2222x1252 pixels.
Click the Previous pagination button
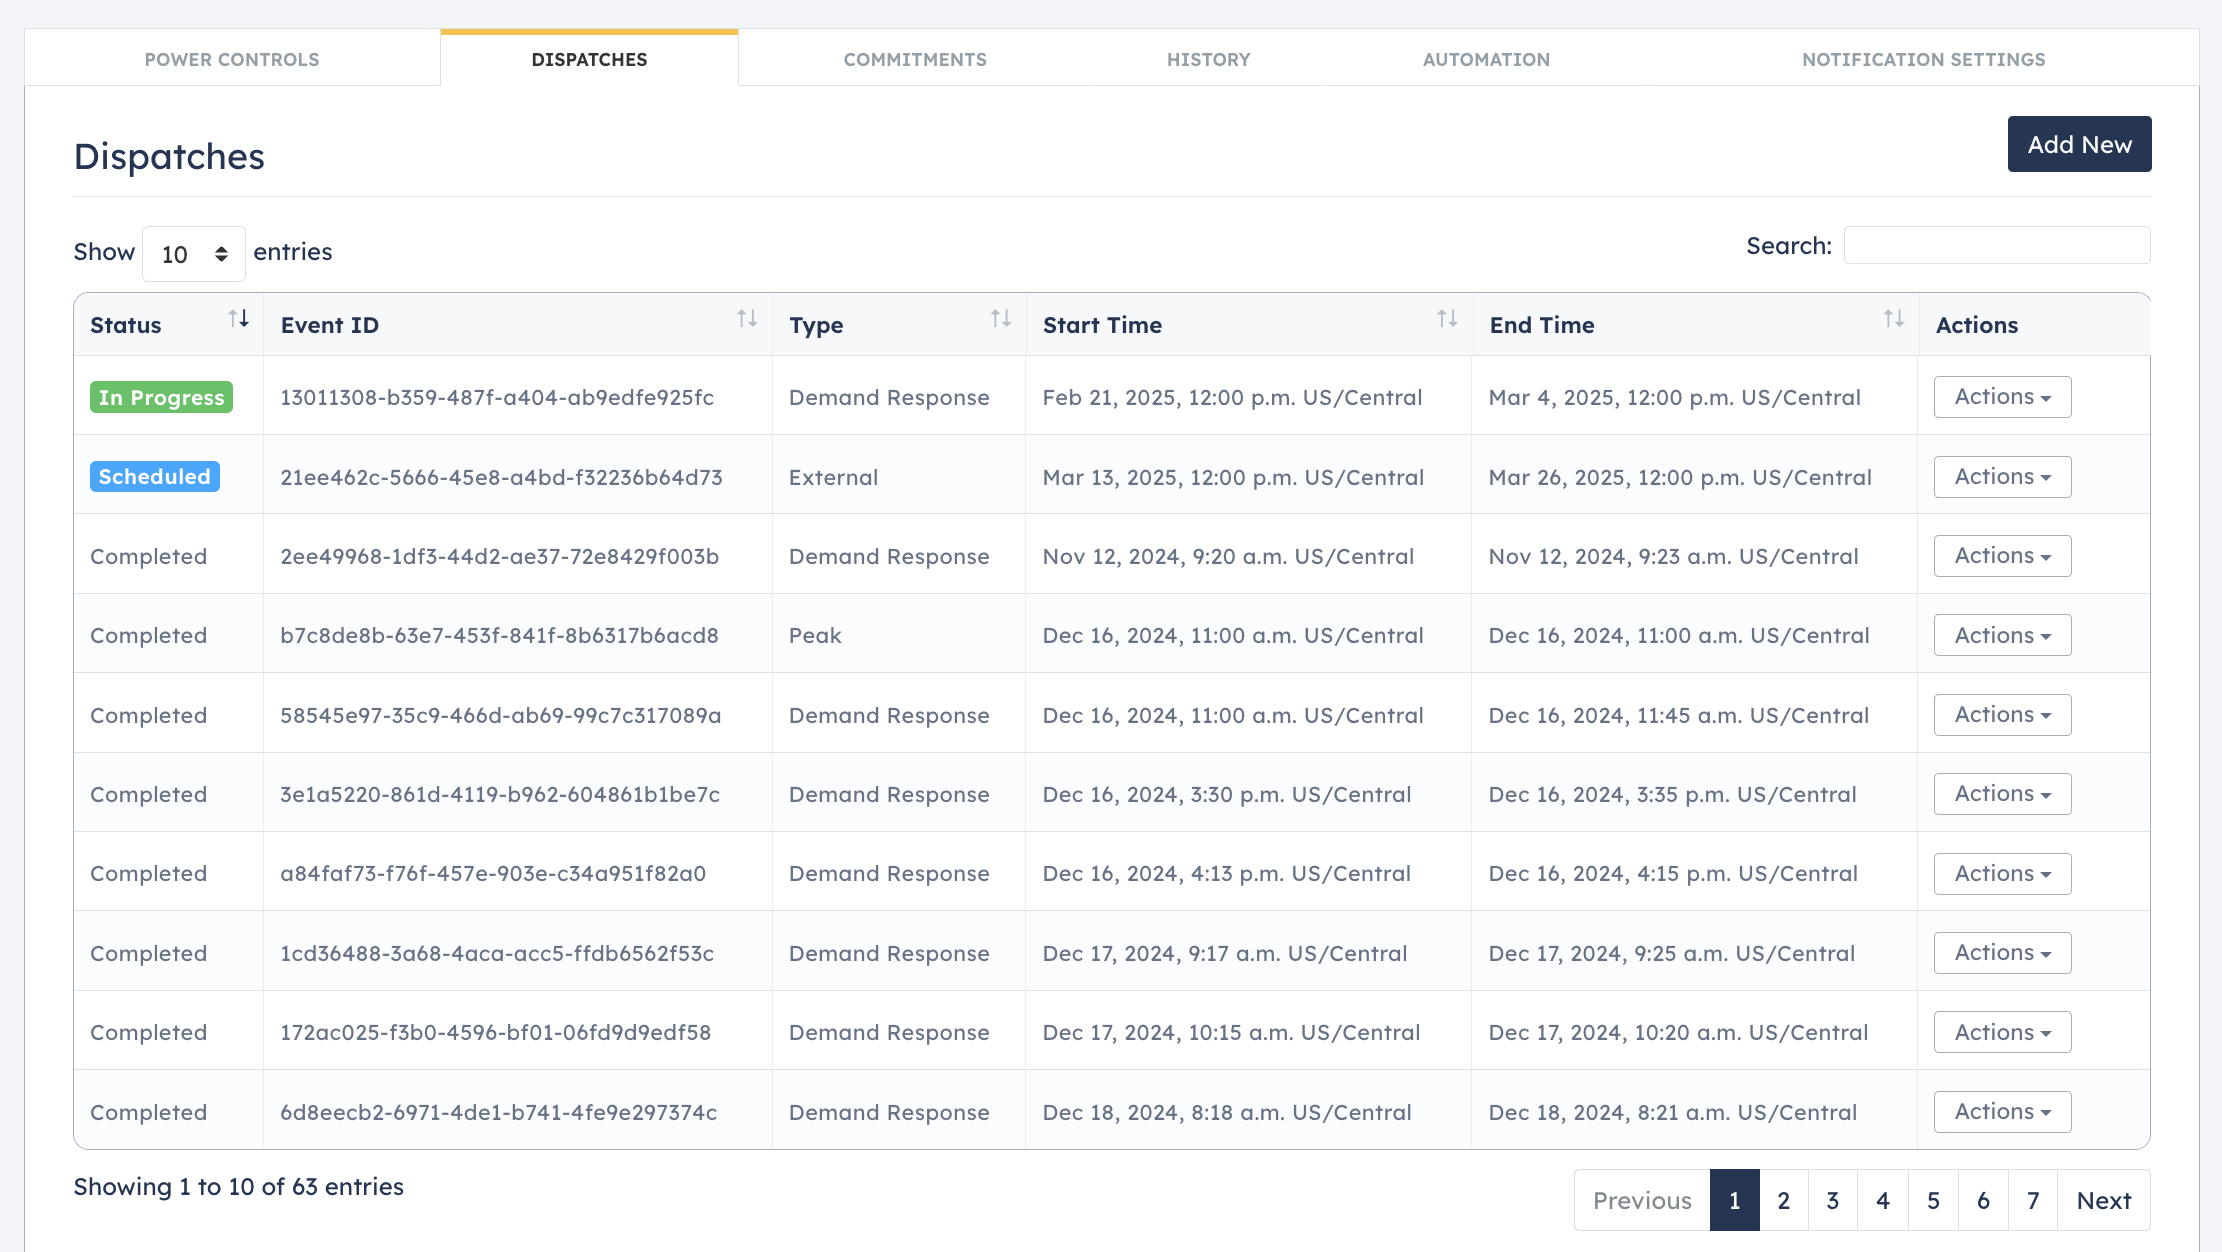coord(1642,1200)
